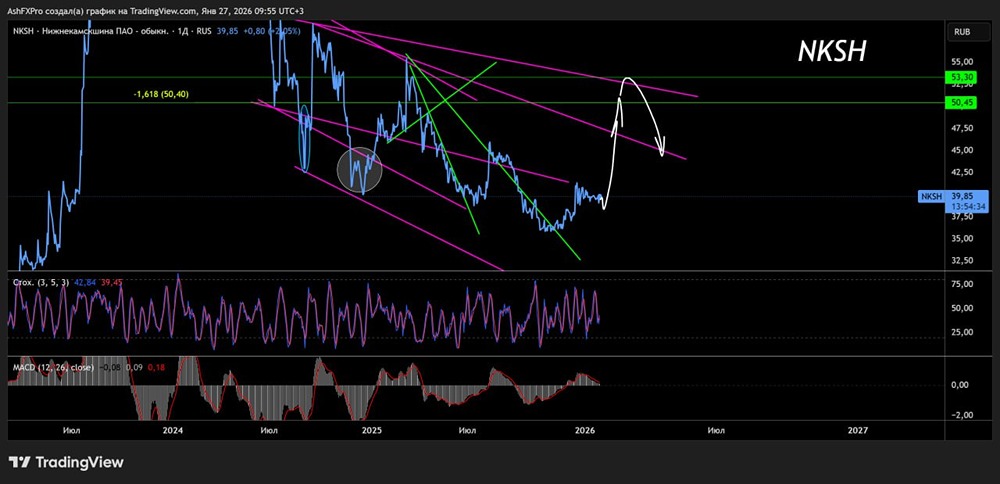The height and width of the screenshot is (484, 1000).
Task: Click the blue NKSH 39,85 last-price tag
Action: 954,196
